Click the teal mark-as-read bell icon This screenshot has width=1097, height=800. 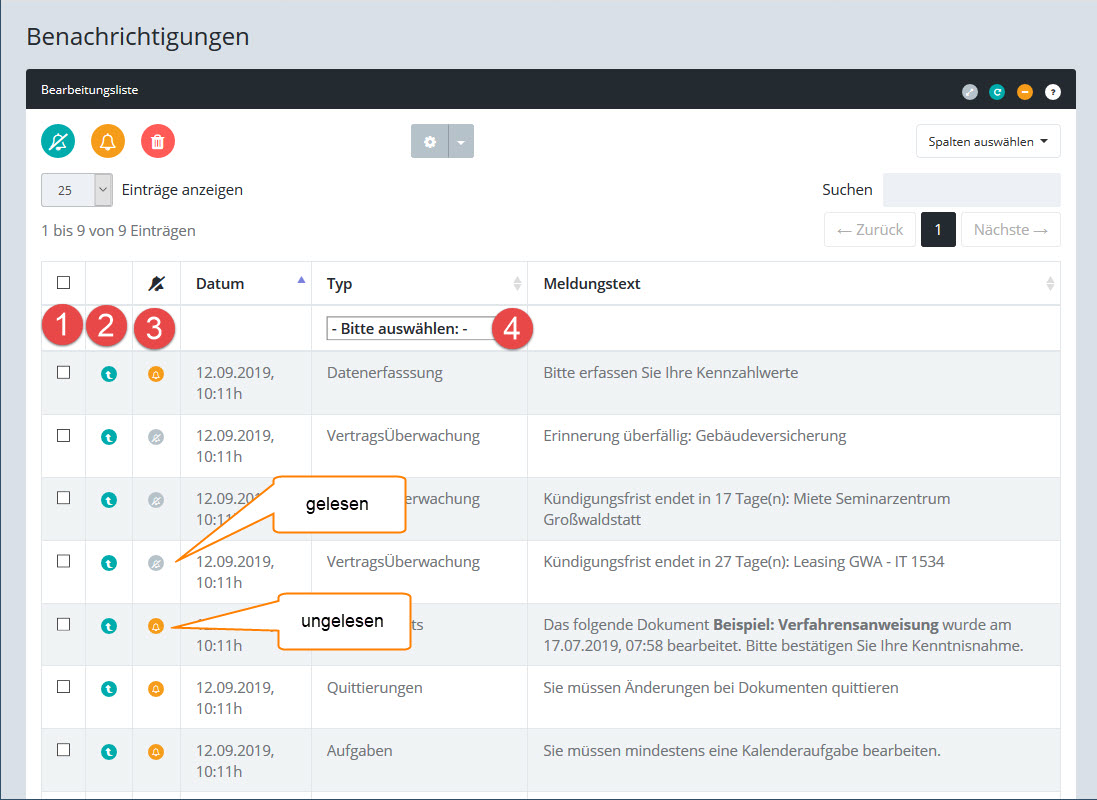point(58,141)
